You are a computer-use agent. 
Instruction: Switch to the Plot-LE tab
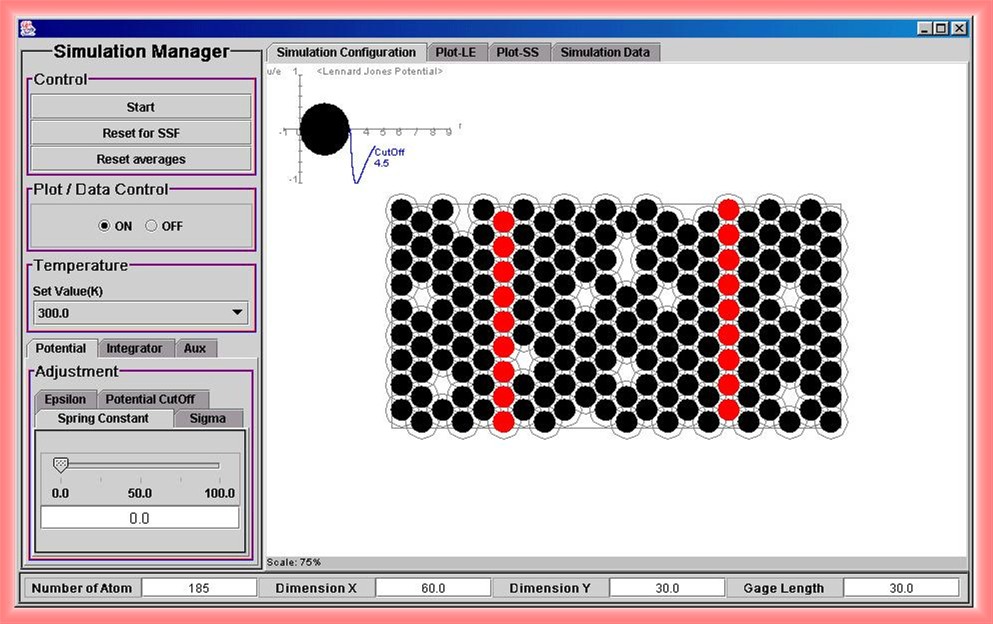point(456,52)
